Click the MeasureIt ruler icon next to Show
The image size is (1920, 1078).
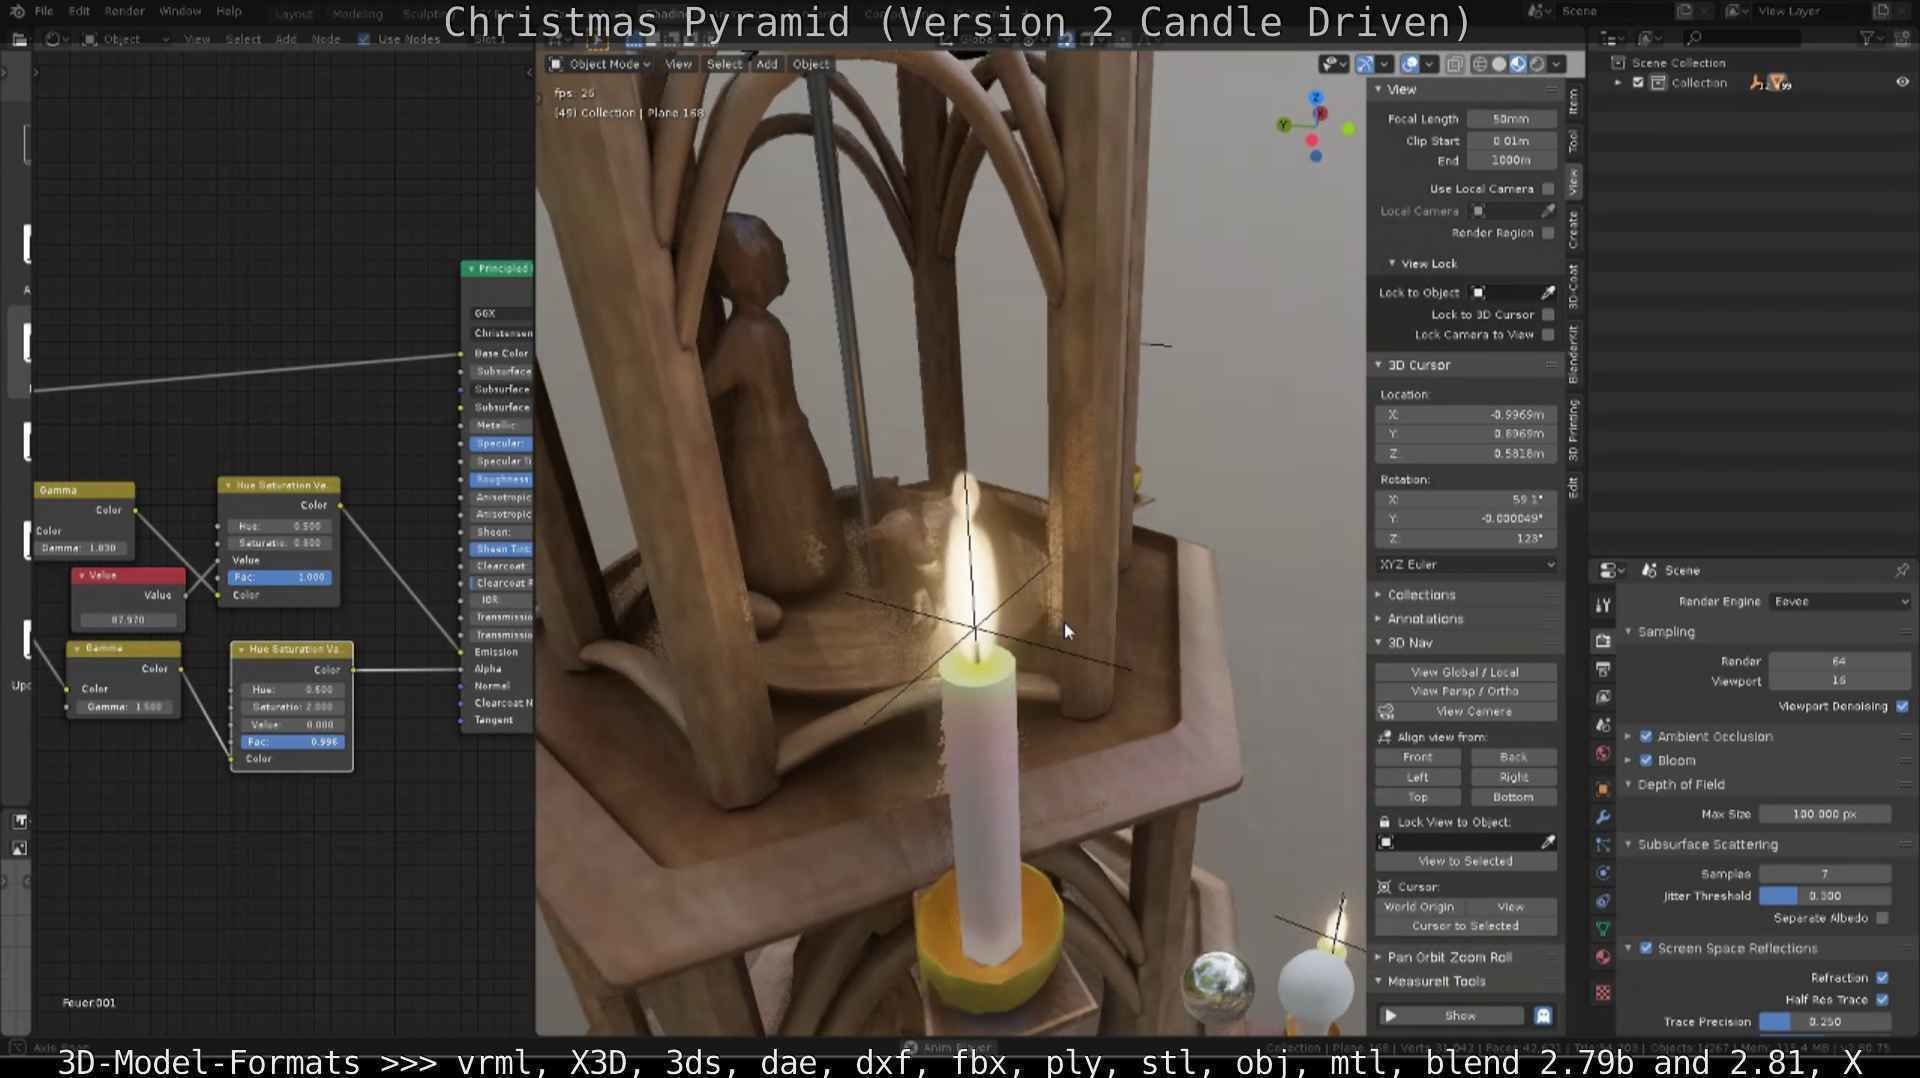click(1543, 1016)
